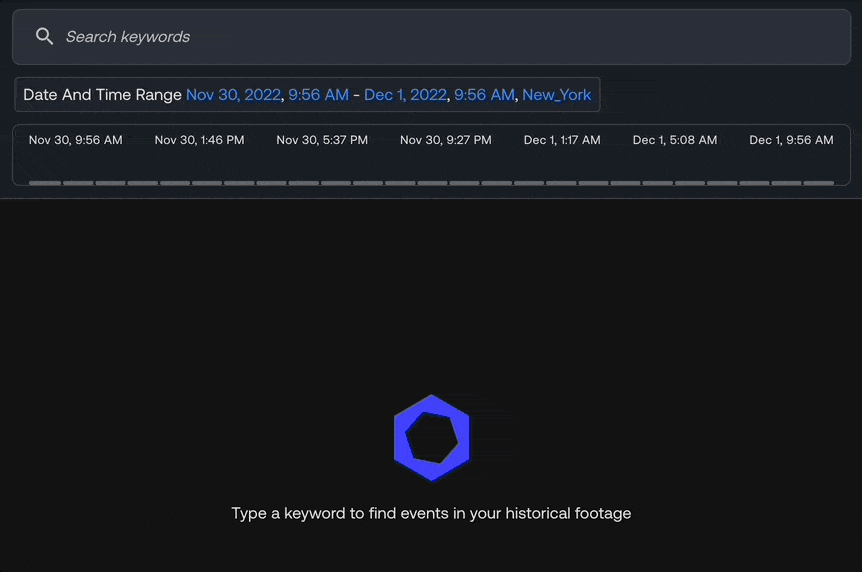The width and height of the screenshot is (862, 572).
Task: Click the Nov 30, 9:27 PM timeline label
Action: coord(446,140)
